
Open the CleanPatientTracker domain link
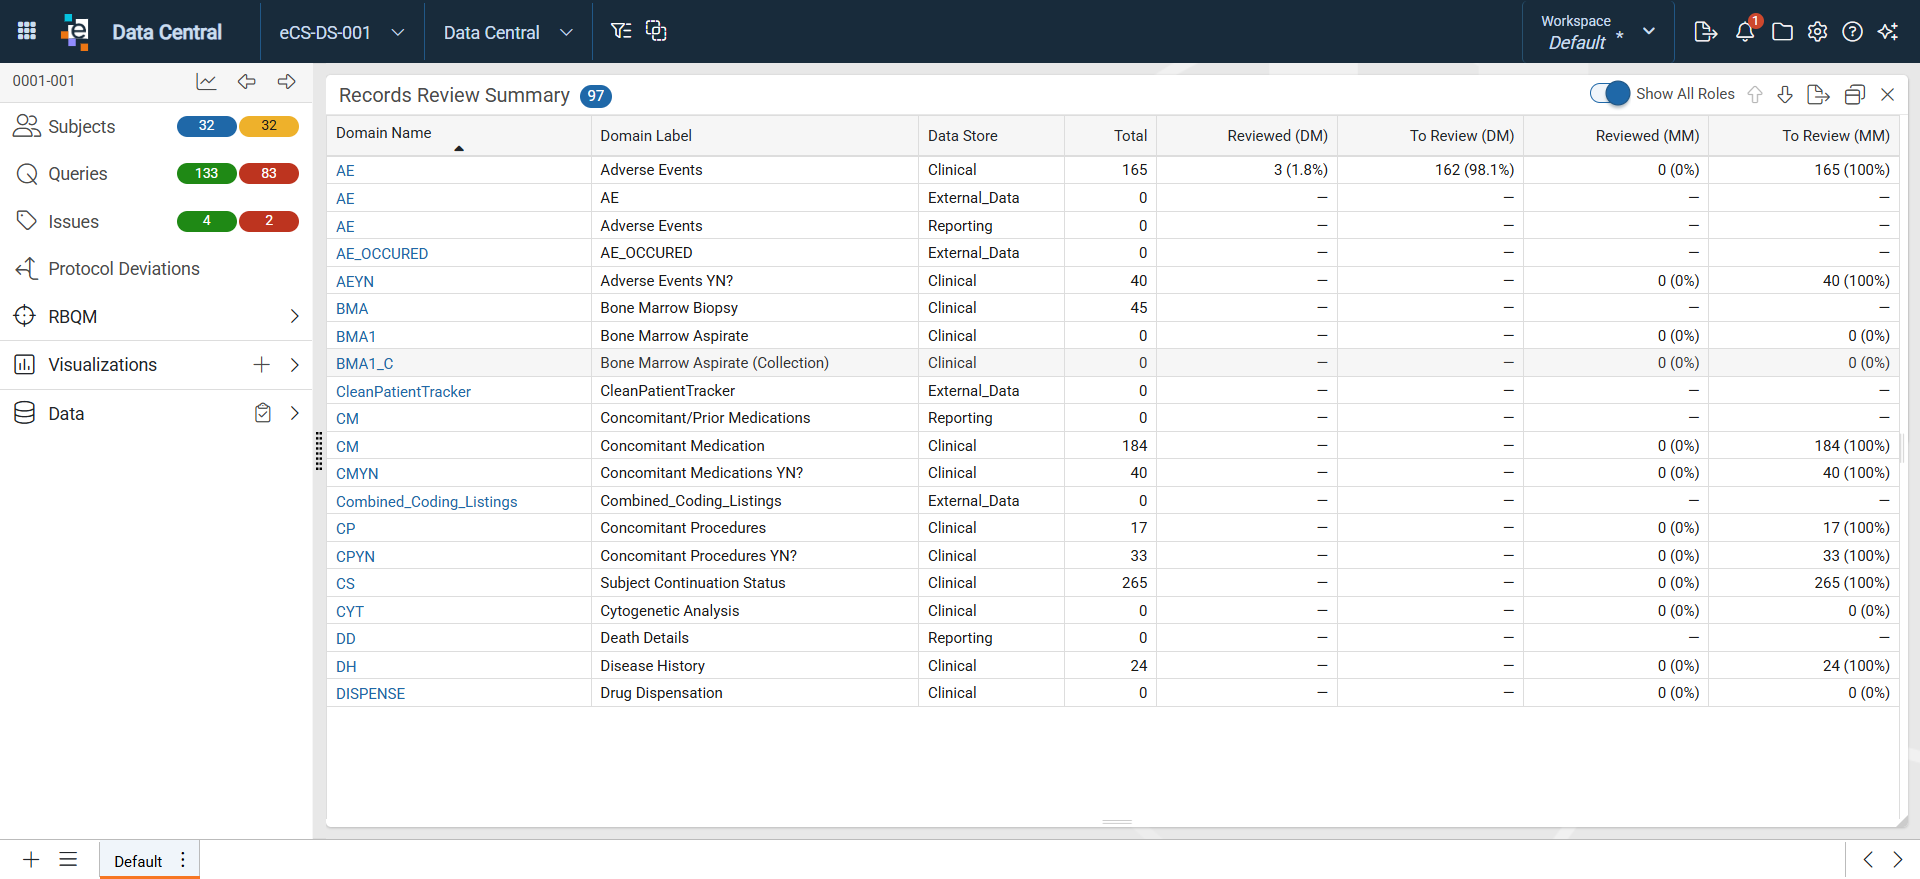click(403, 392)
